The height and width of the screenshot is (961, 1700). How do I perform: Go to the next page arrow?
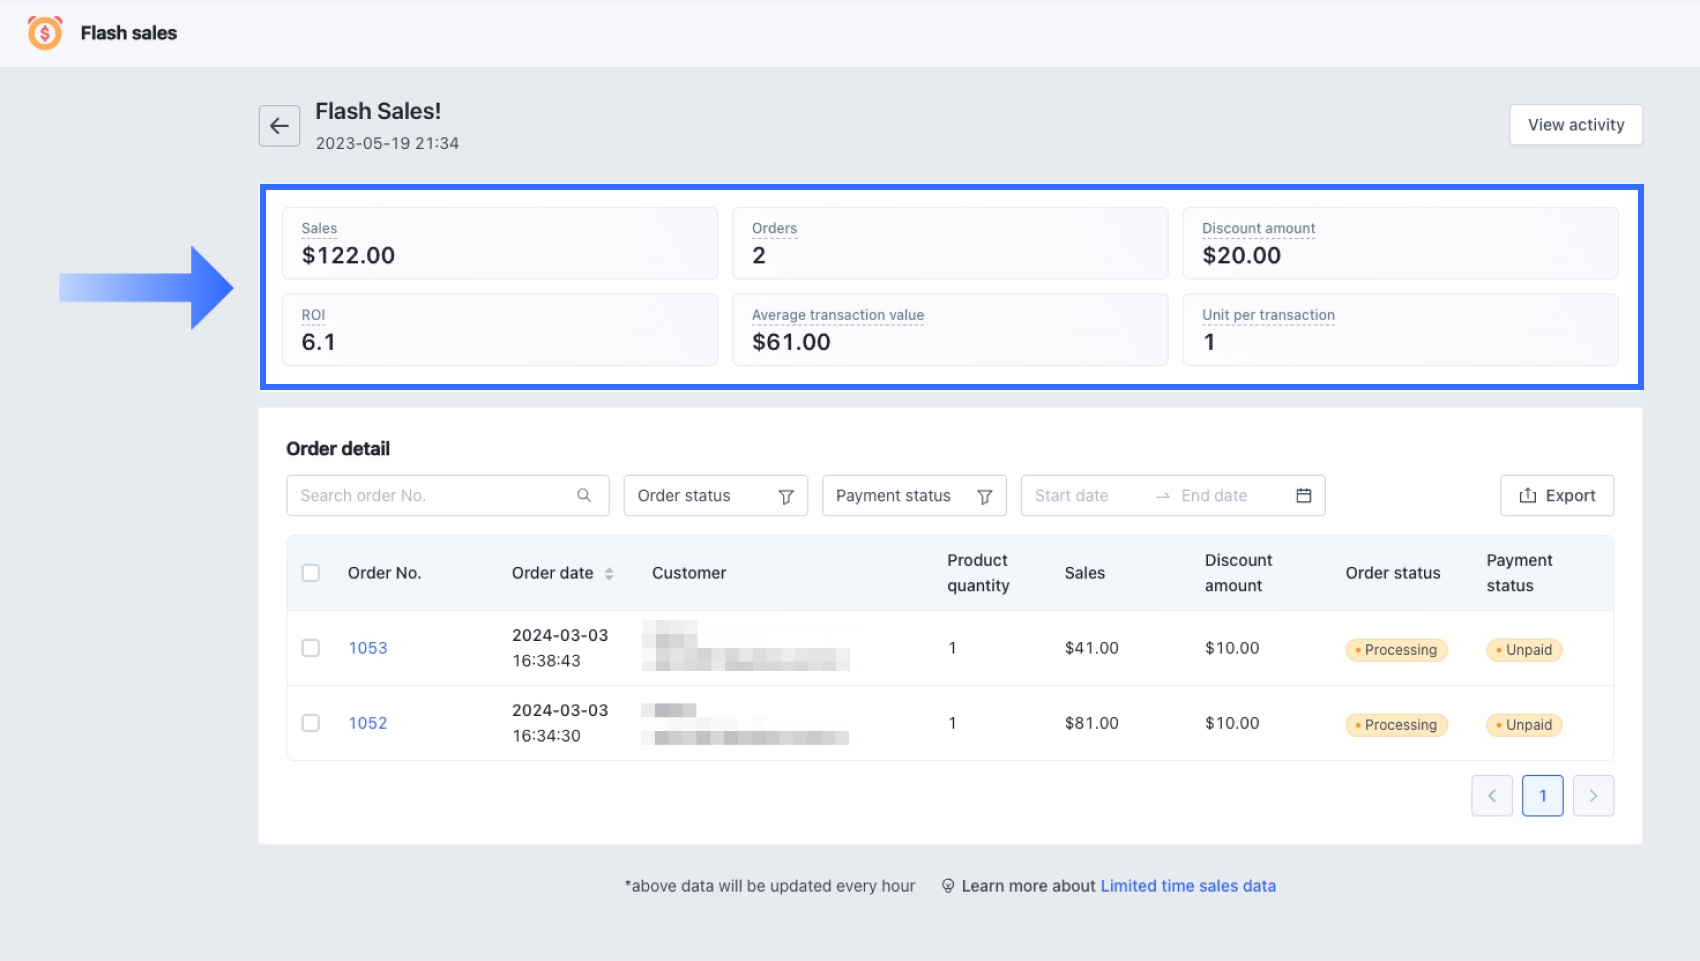click(x=1593, y=796)
